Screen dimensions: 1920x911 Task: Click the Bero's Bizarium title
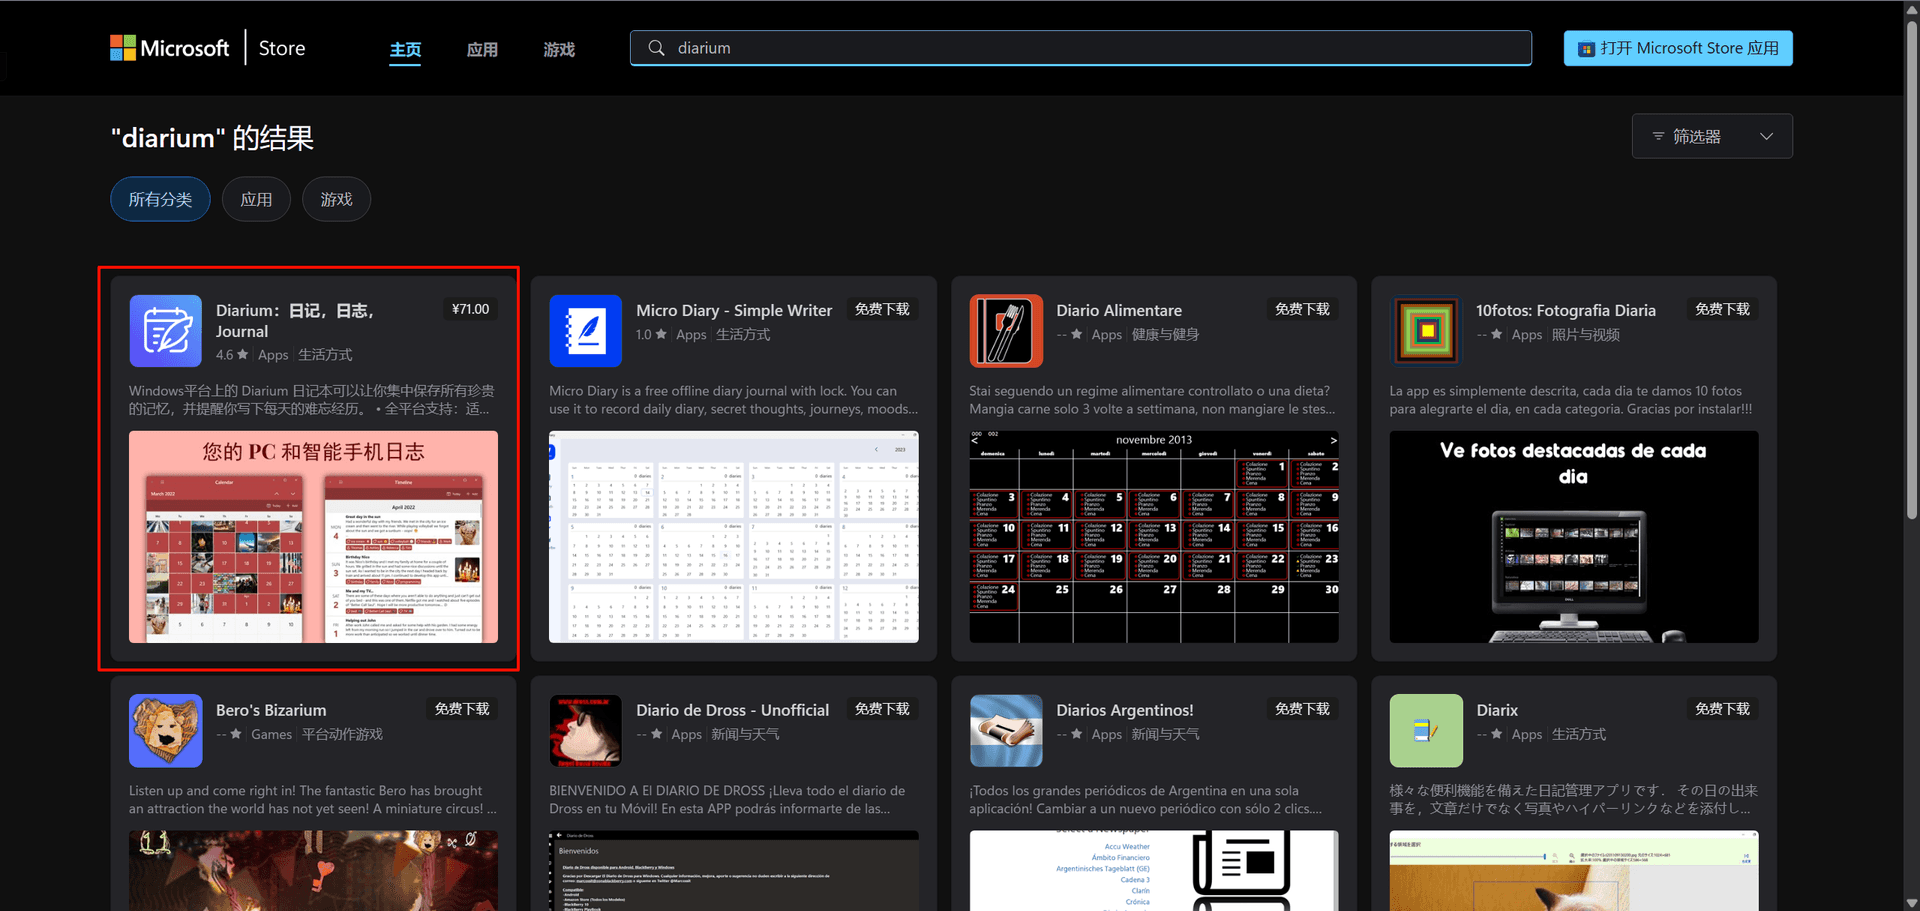[x=271, y=710]
